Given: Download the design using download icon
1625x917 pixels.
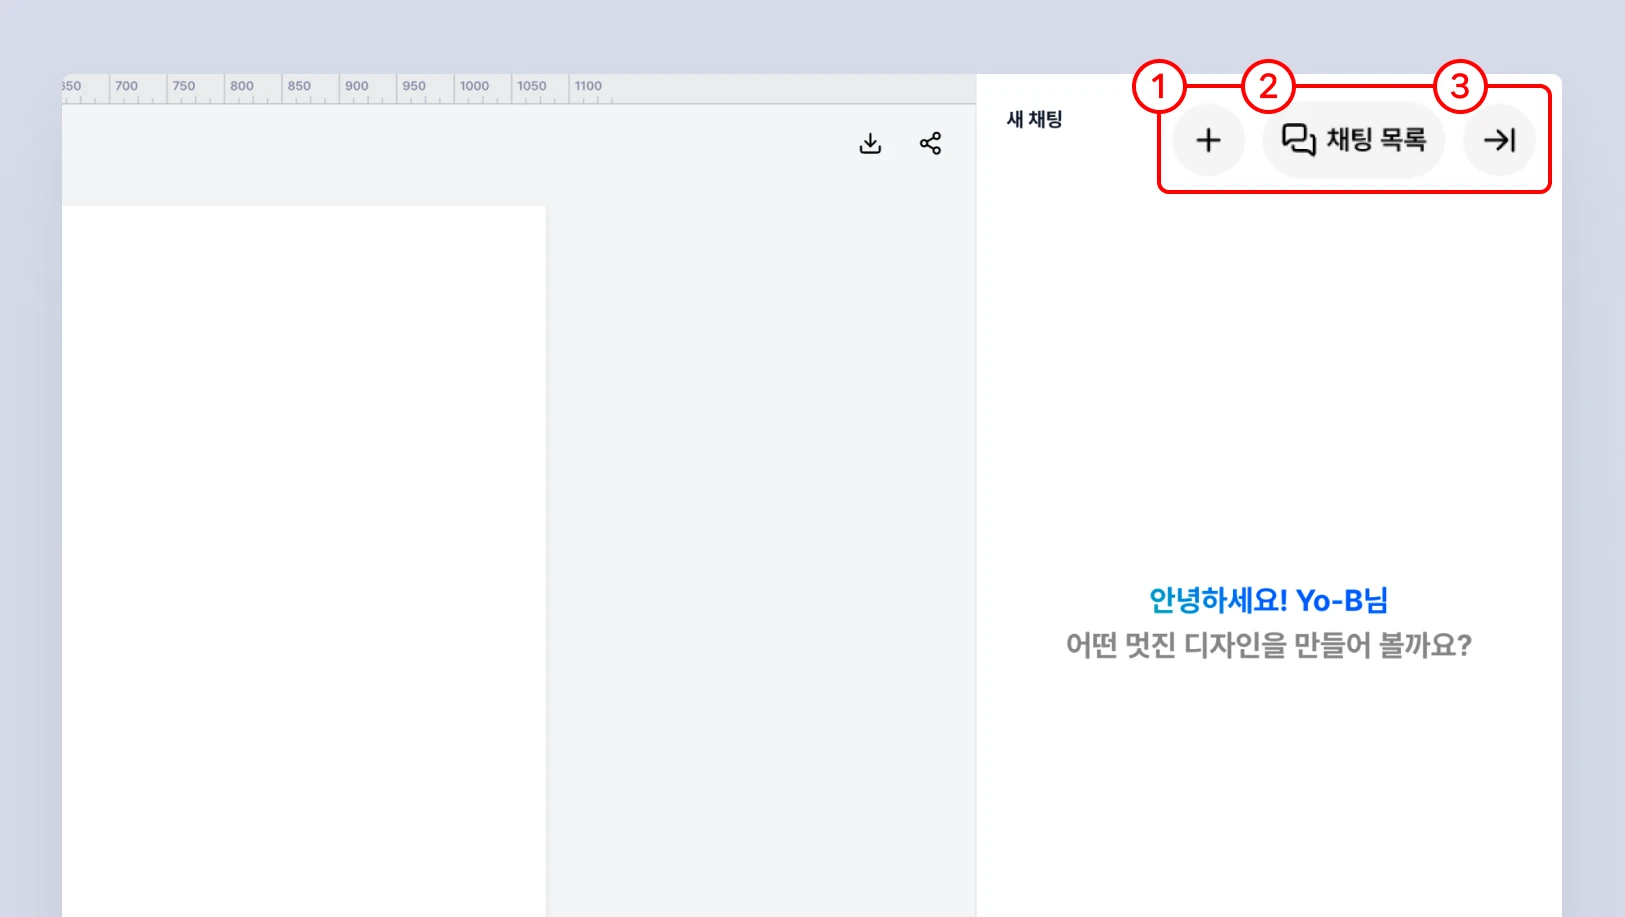Looking at the screenshot, I should coord(870,144).
